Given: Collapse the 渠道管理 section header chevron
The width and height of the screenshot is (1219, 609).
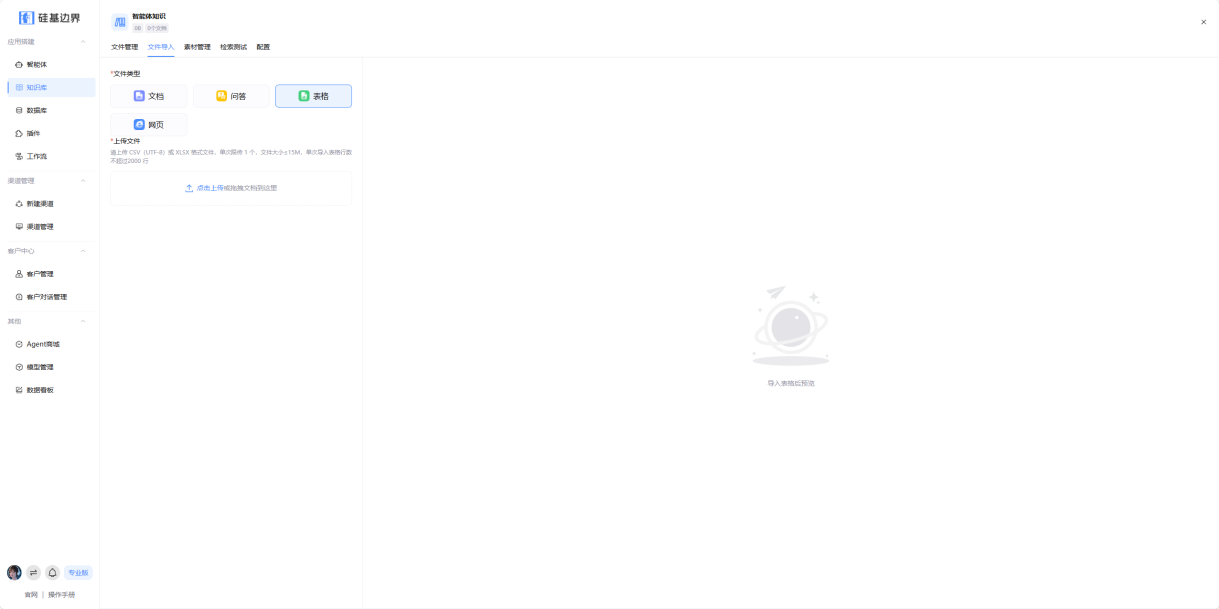Looking at the screenshot, I should (83, 181).
